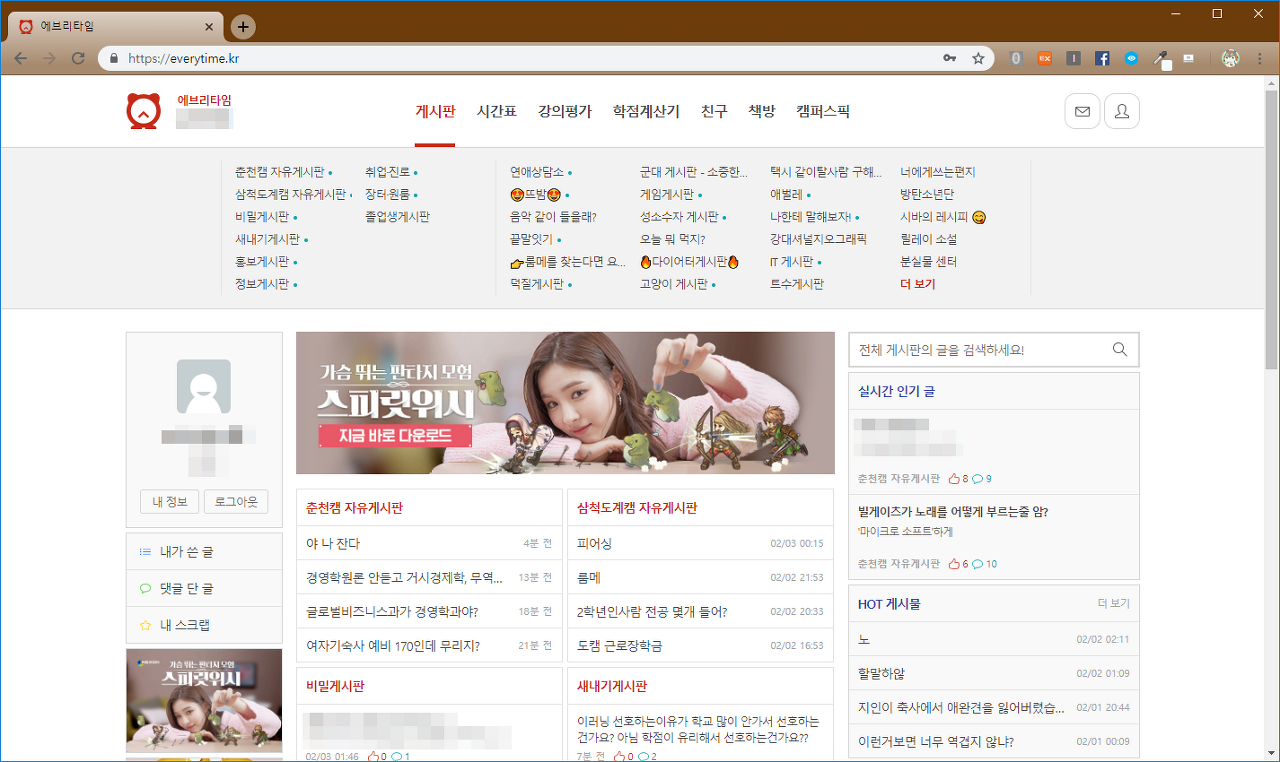Open the Chrome profile avatar
This screenshot has height=762, width=1280.
coord(1230,58)
